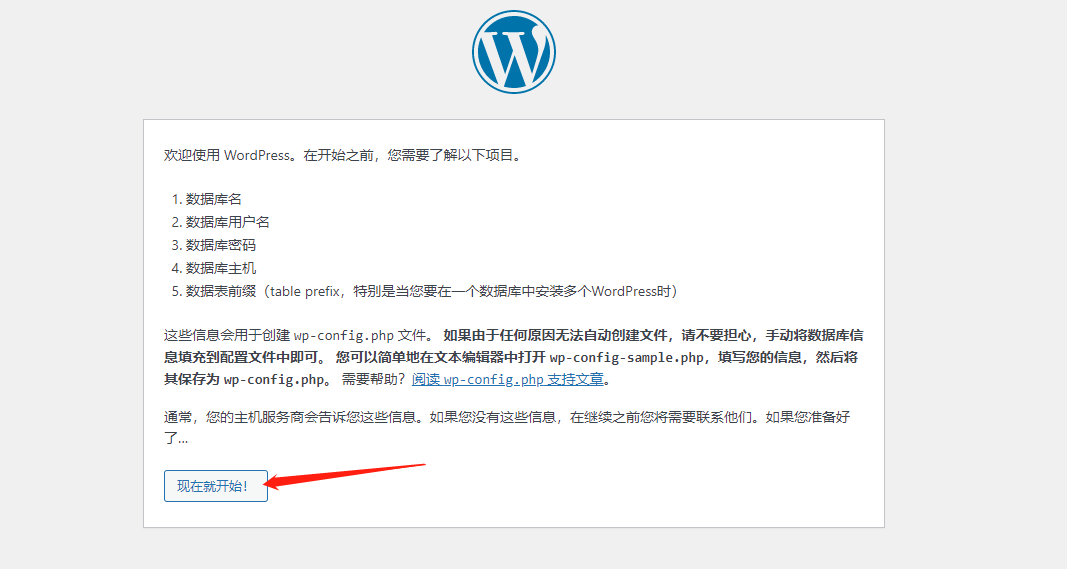Viewport: 1067px width, 569px height.
Task: Select the list item 数据库主机
Action: (x=220, y=268)
